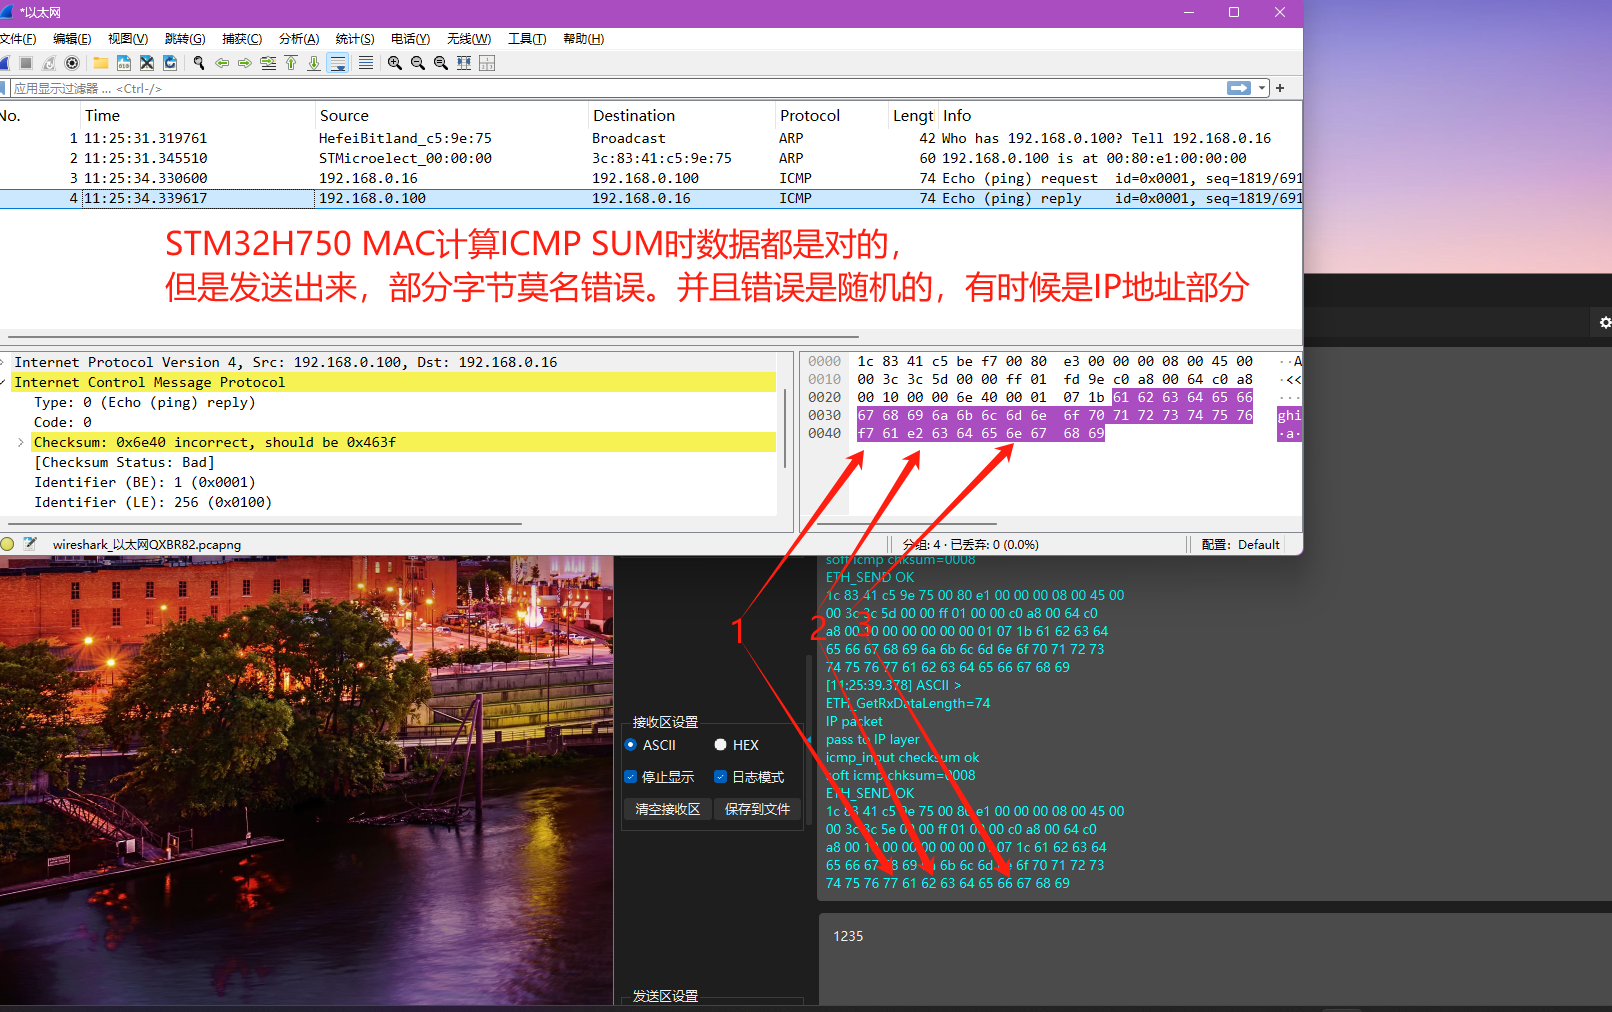
Task: Open the 视图(V) menu
Action: [128, 39]
